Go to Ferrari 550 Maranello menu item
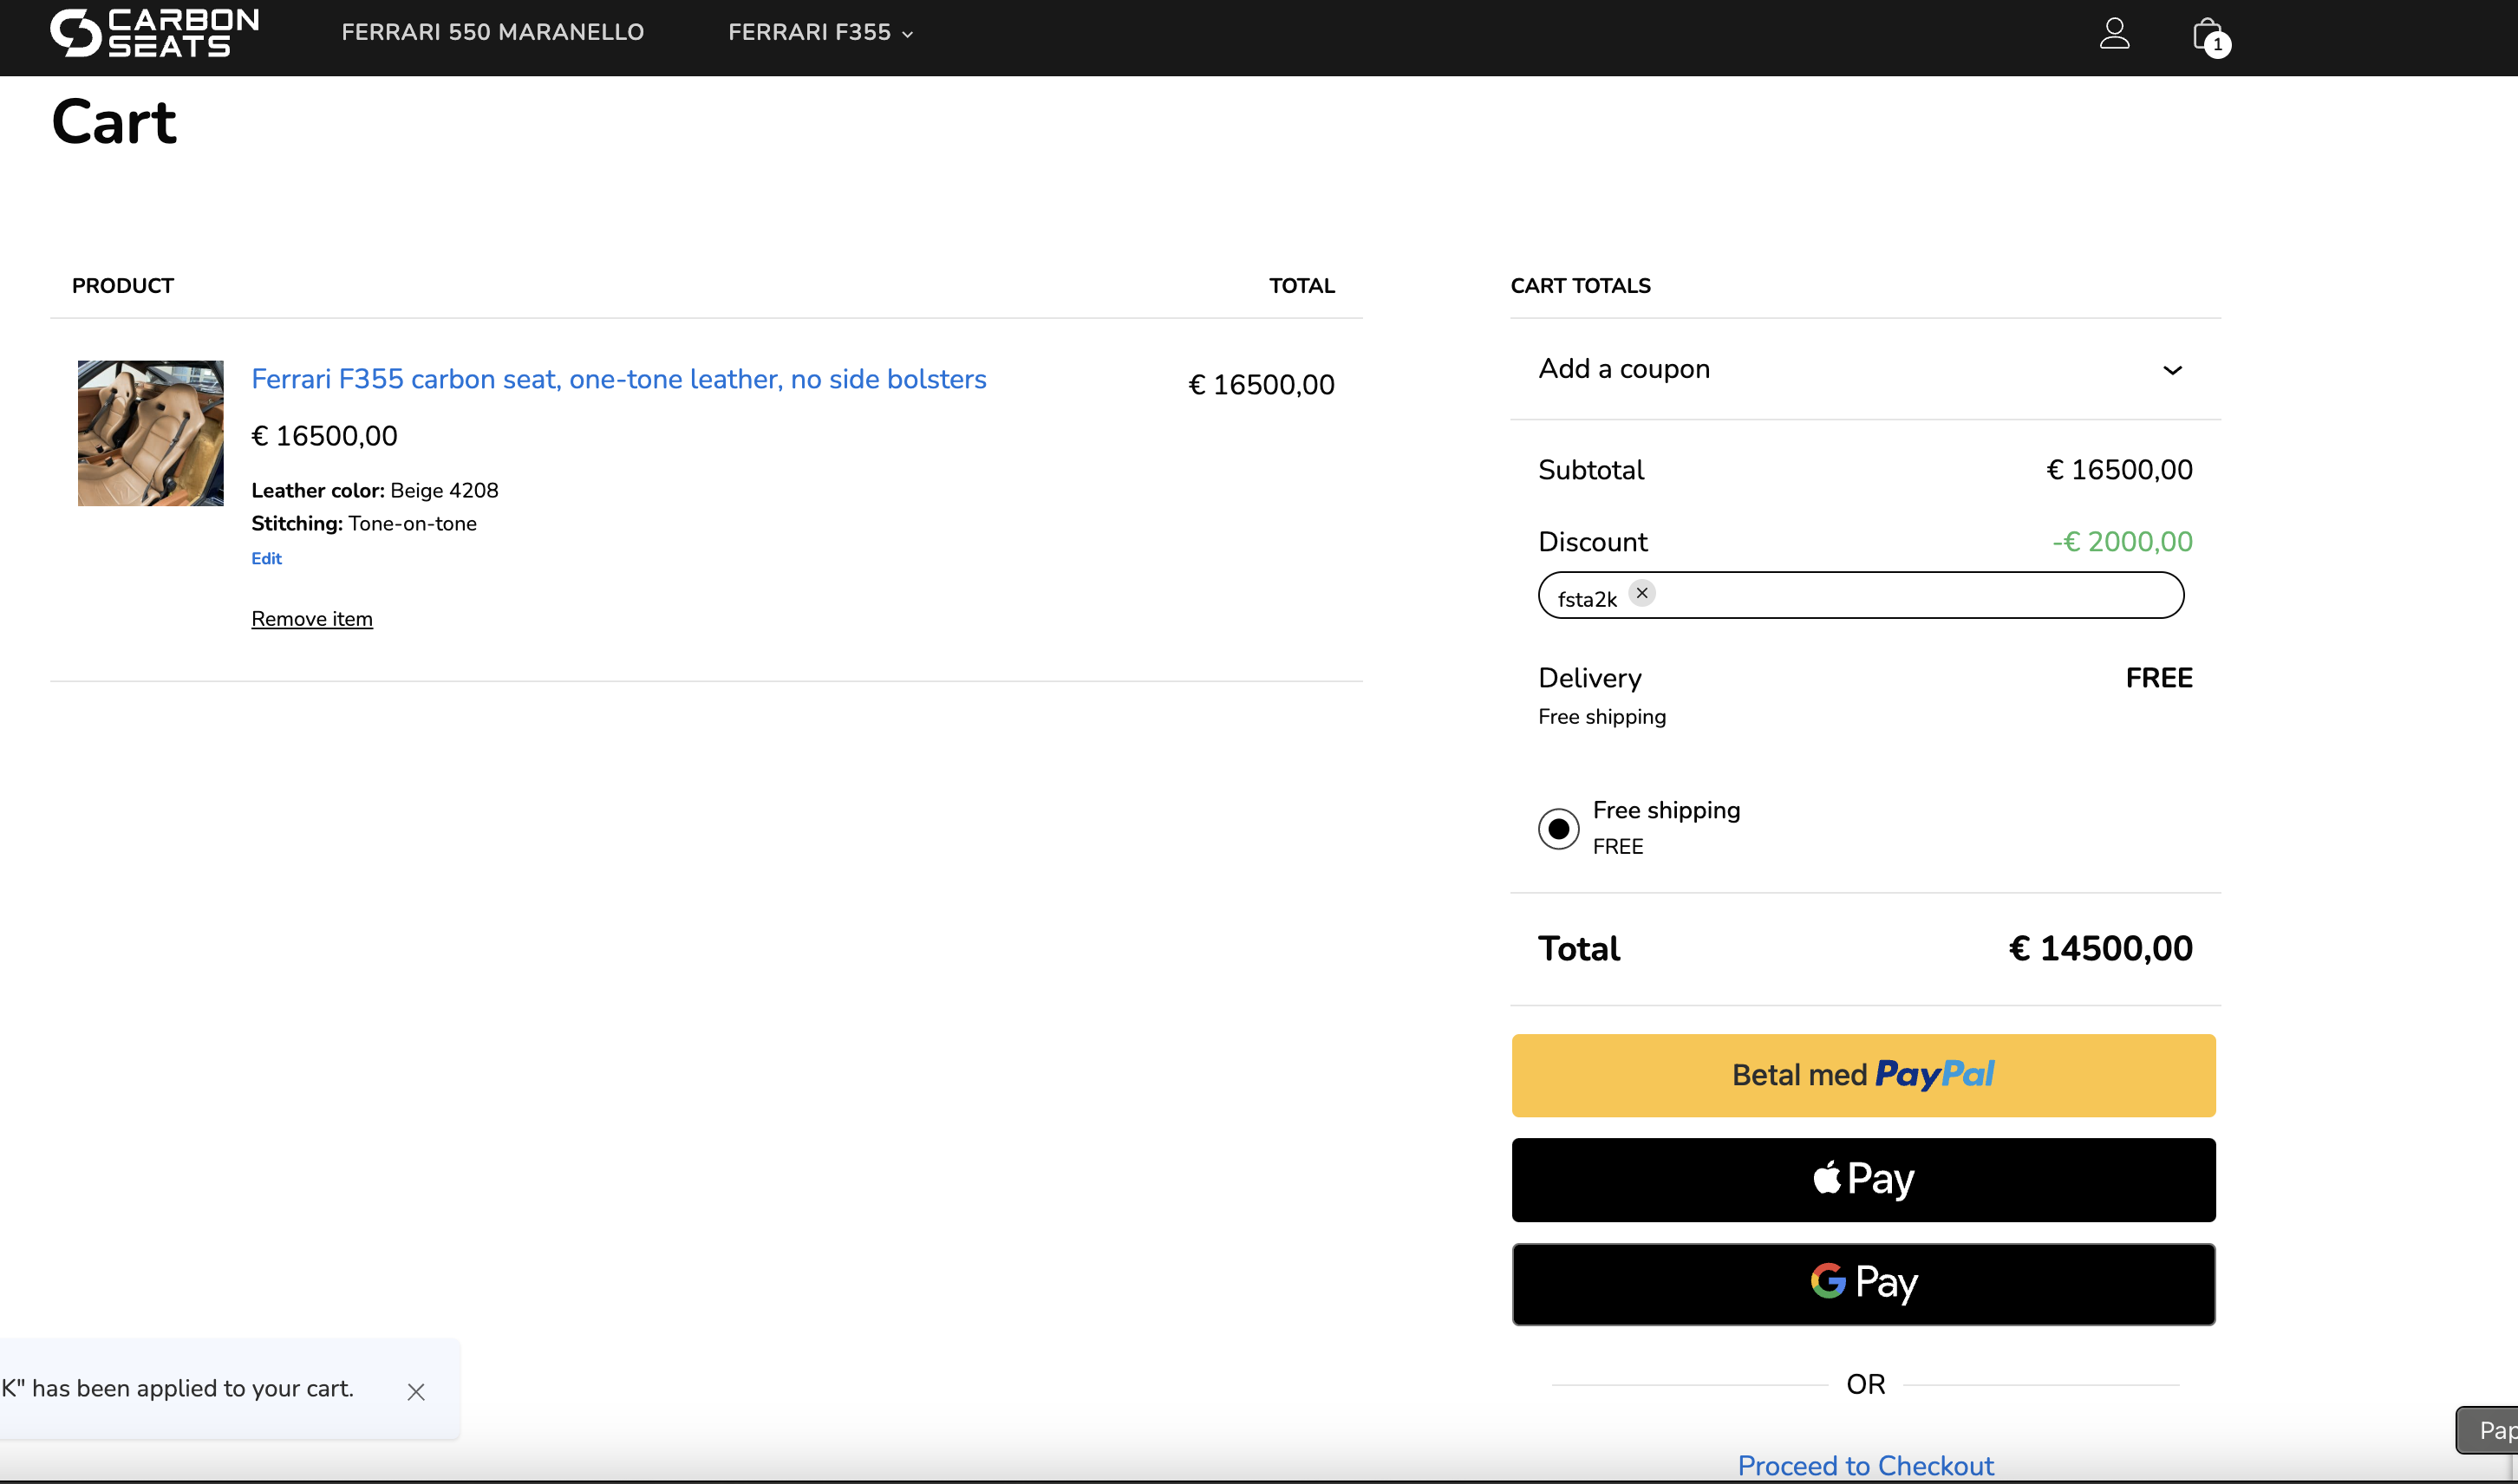2518x1484 pixels. click(x=493, y=33)
